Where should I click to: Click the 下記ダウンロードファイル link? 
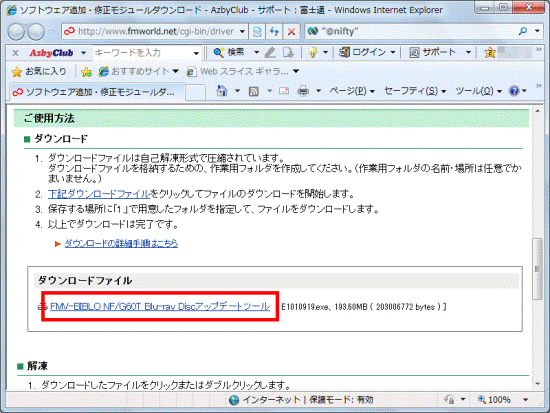[99, 194]
